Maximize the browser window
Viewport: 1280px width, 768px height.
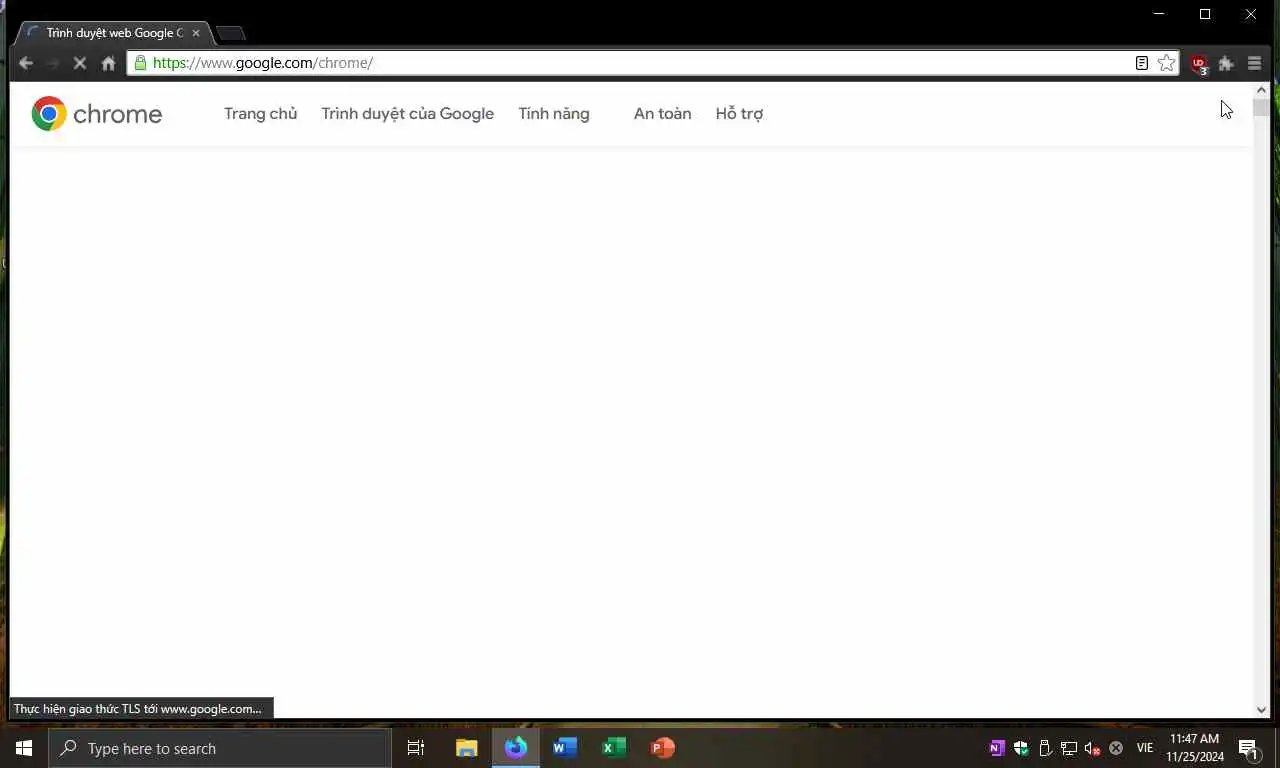1205,14
